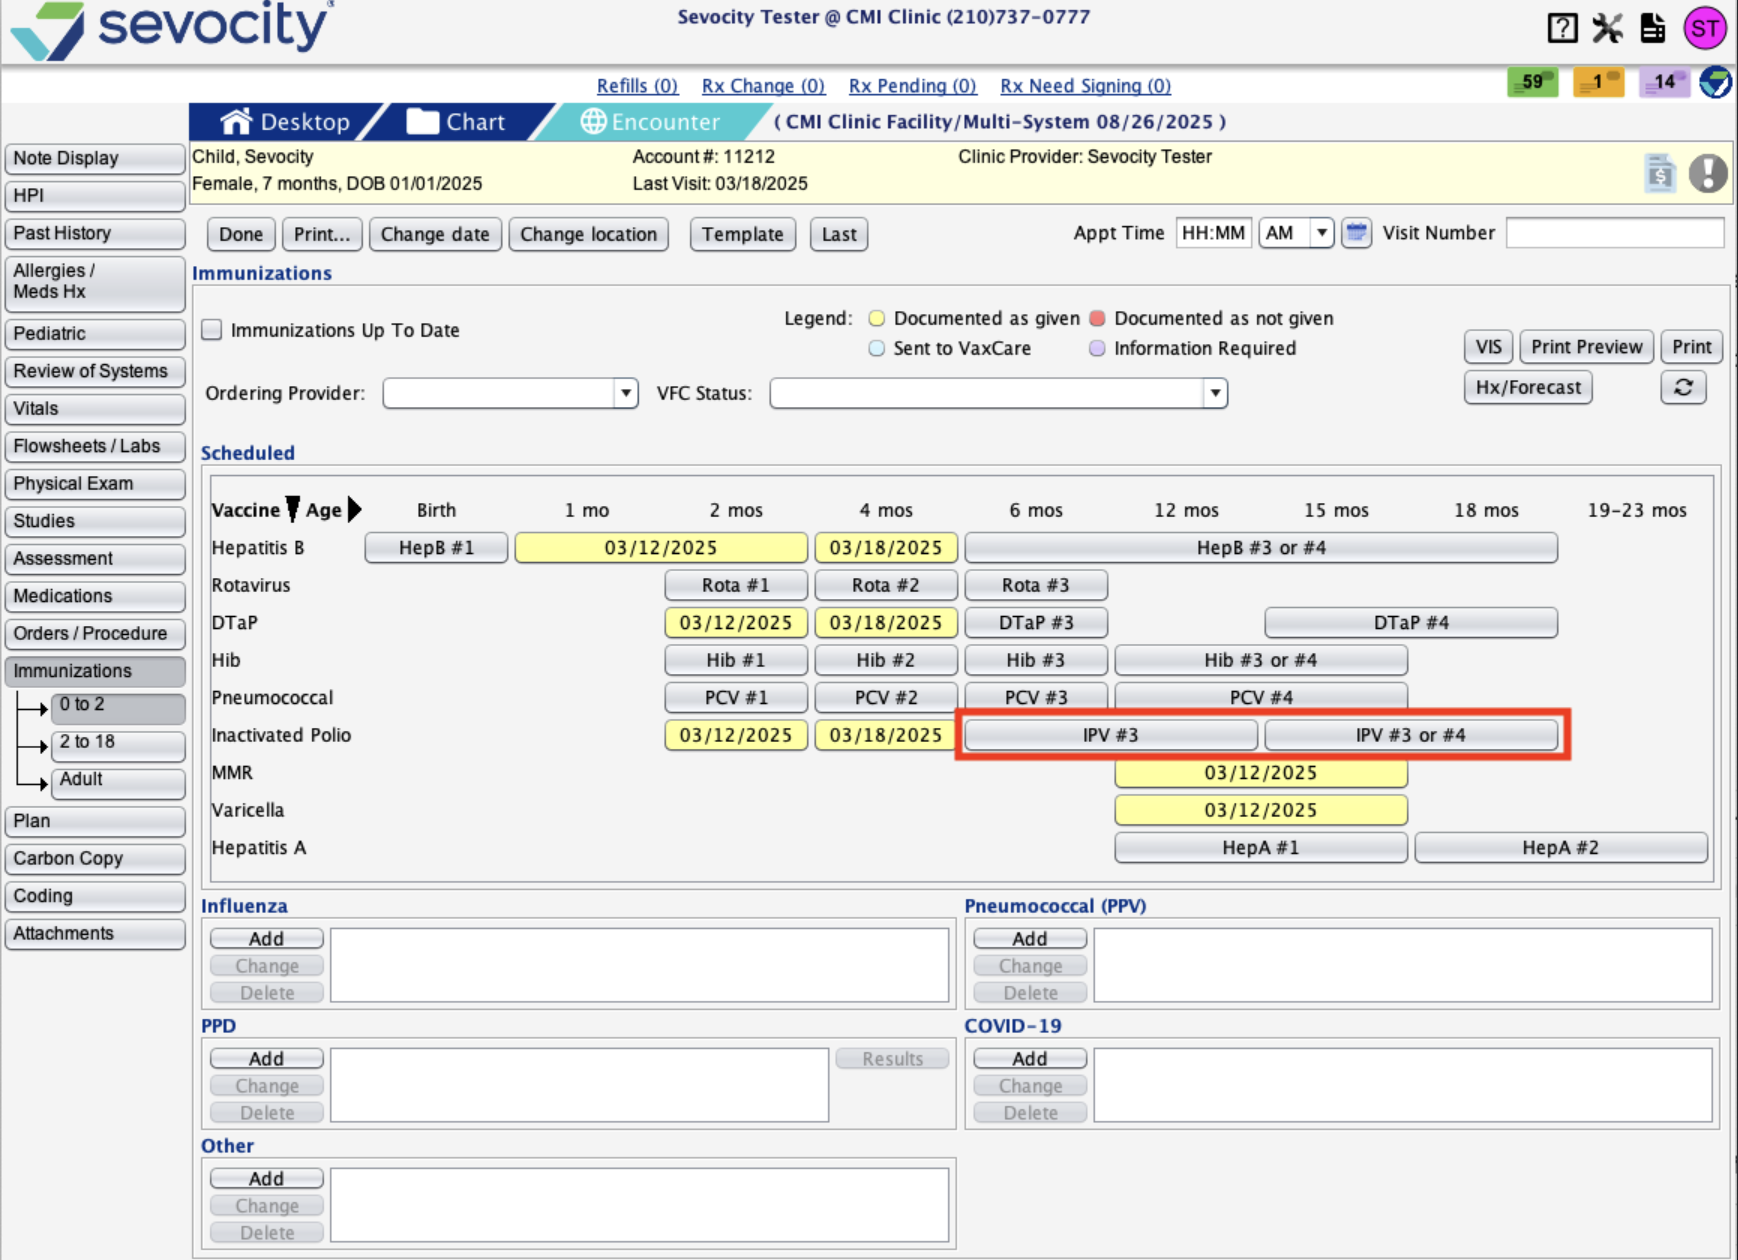The height and width of the screenshot is (1260, 1738).
Task: Open the patient billing document icon
Action: (1660, 173)
